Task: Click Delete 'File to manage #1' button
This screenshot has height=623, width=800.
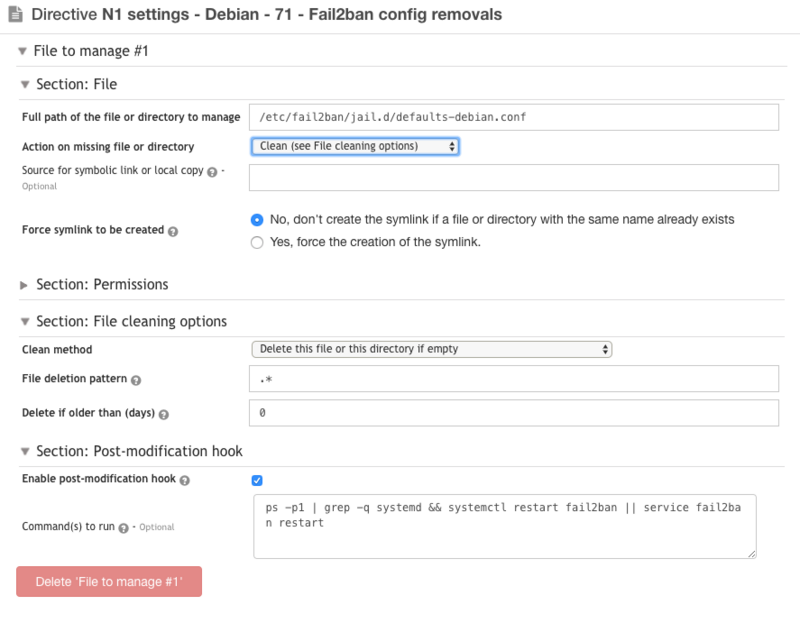Action: coord(109,582)
